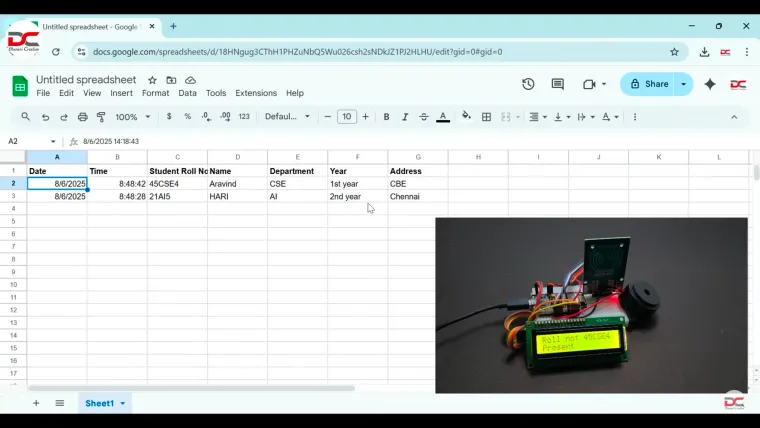This screenshot has height=428, width=760.
Task: Open the zoom 100% dropdown
Action: (132, 117)
